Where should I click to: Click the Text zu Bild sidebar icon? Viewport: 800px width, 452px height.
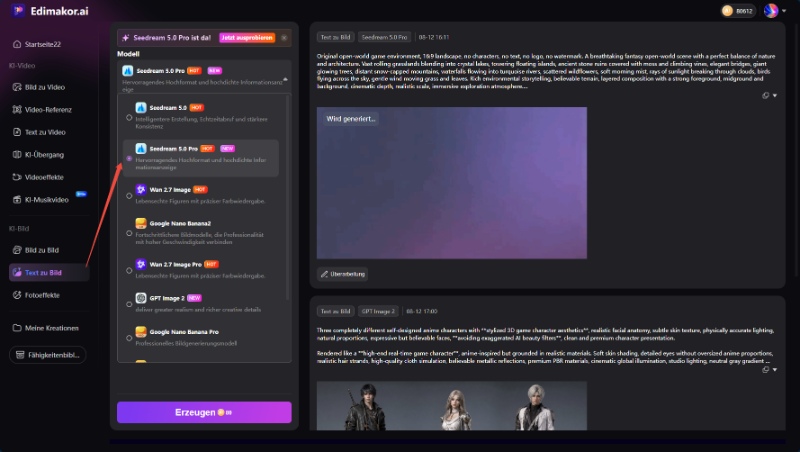click(17, 272)
